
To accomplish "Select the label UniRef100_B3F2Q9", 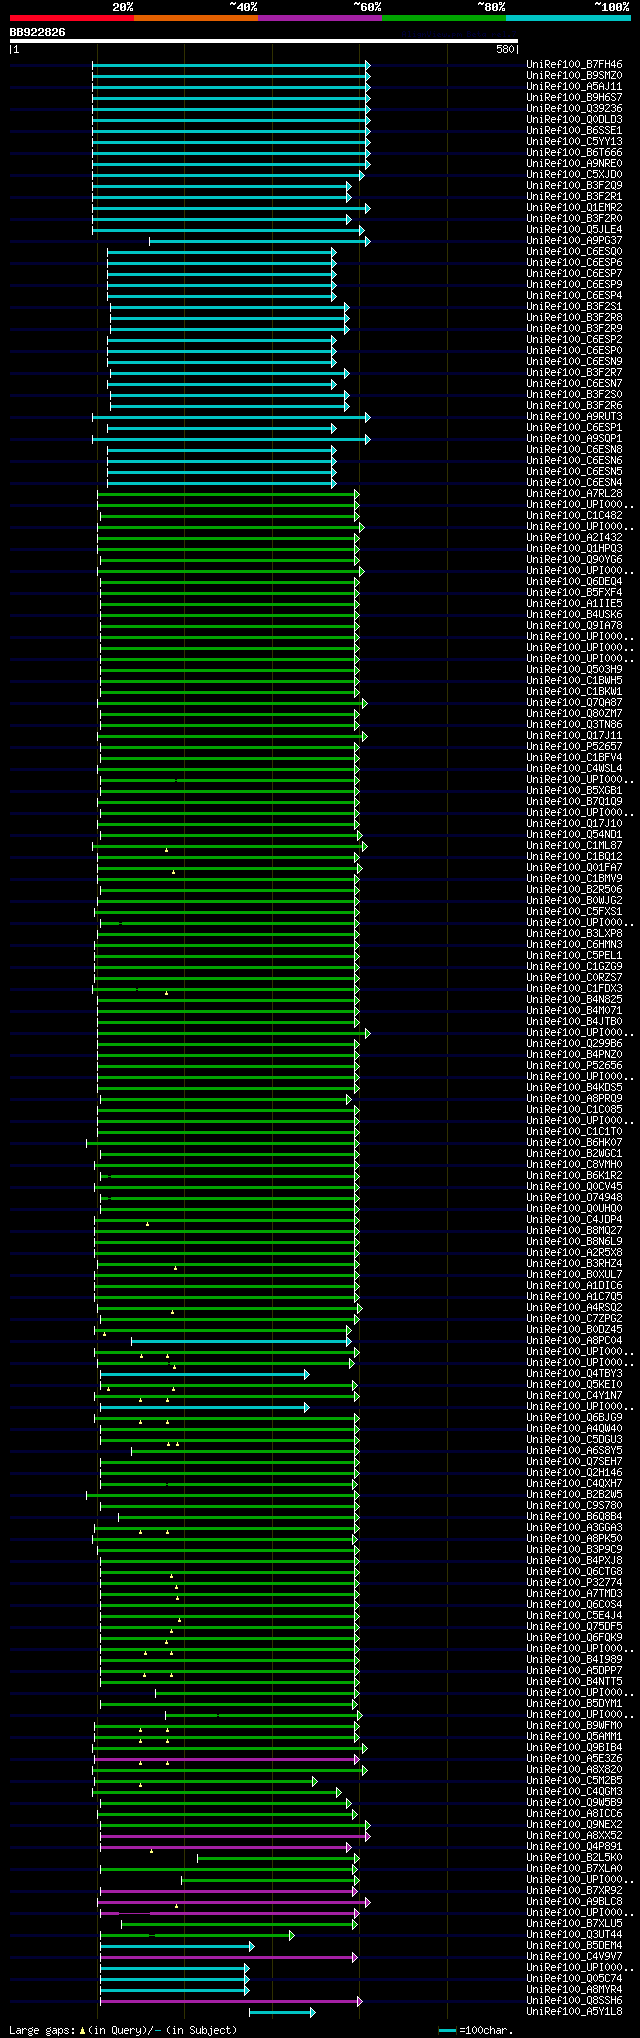I will [x=574, y=186].
